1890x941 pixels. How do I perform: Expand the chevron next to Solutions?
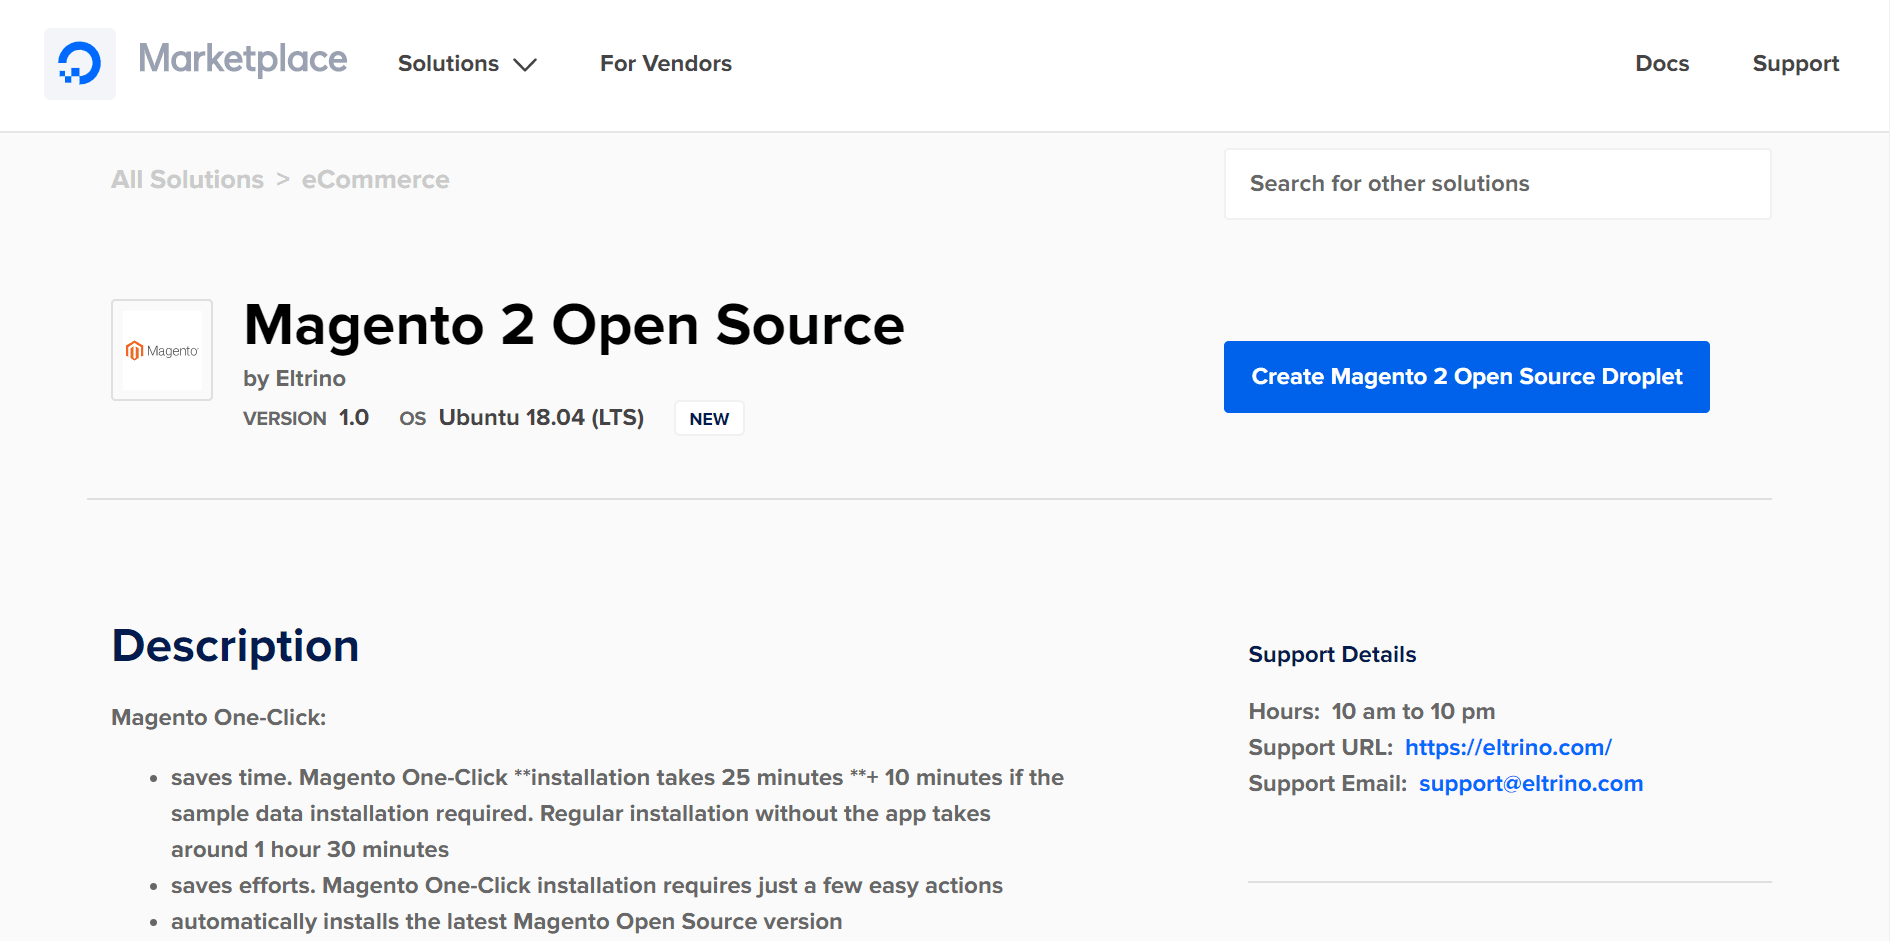click(x=525, y=65)
